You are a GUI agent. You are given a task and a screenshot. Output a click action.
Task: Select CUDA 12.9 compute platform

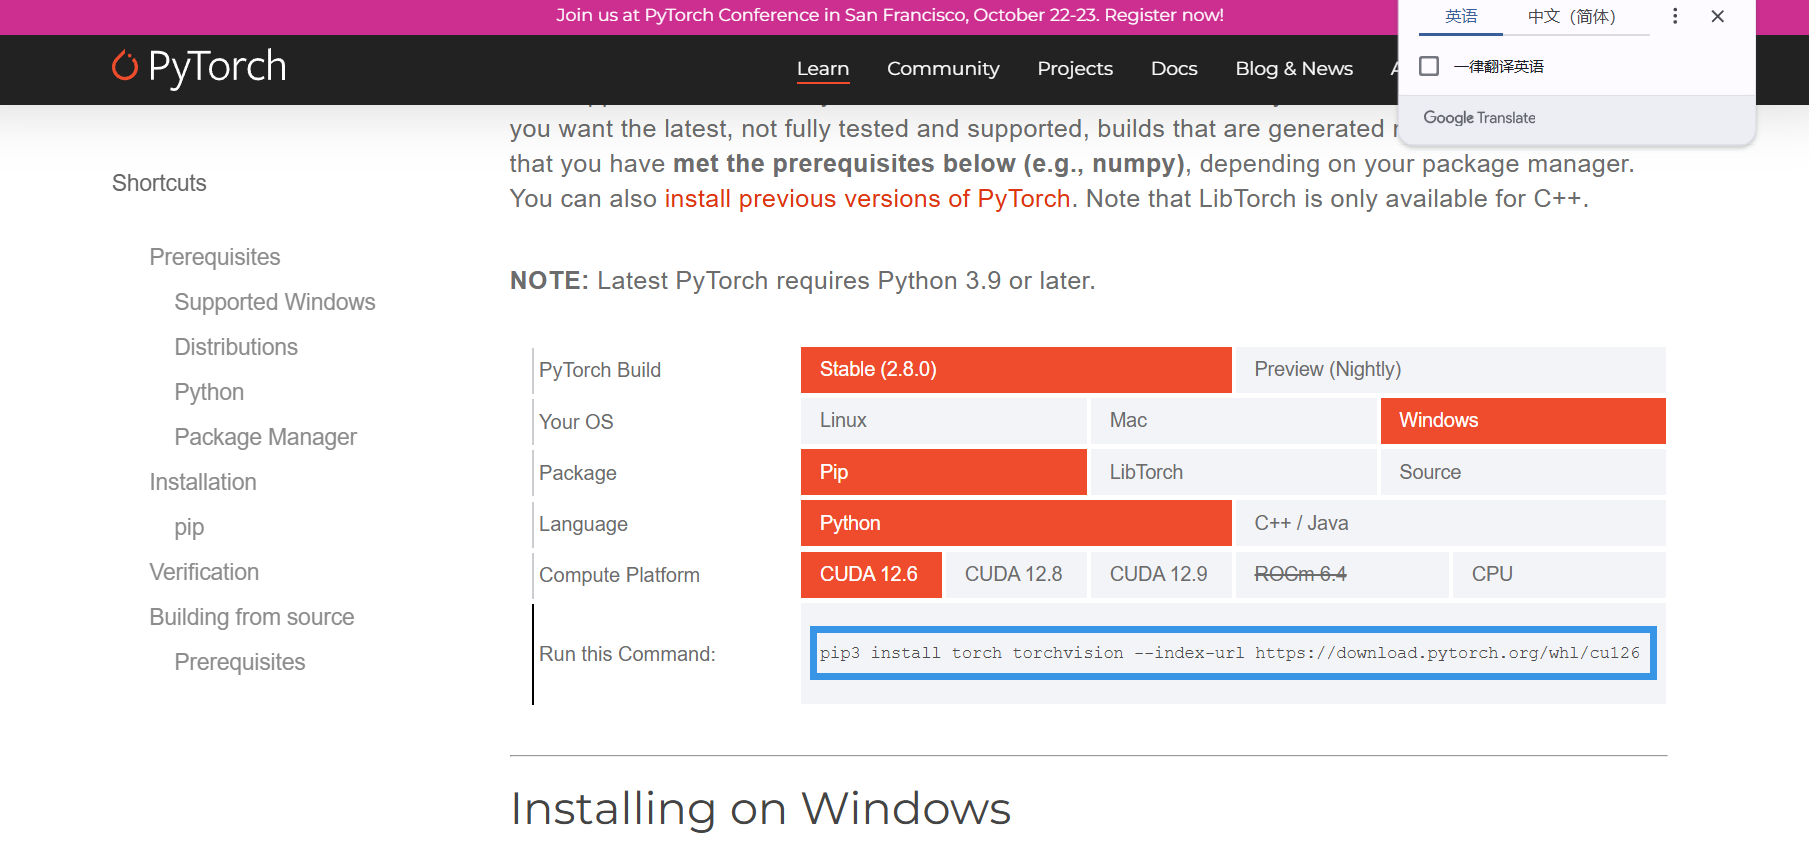point(1161,575)
